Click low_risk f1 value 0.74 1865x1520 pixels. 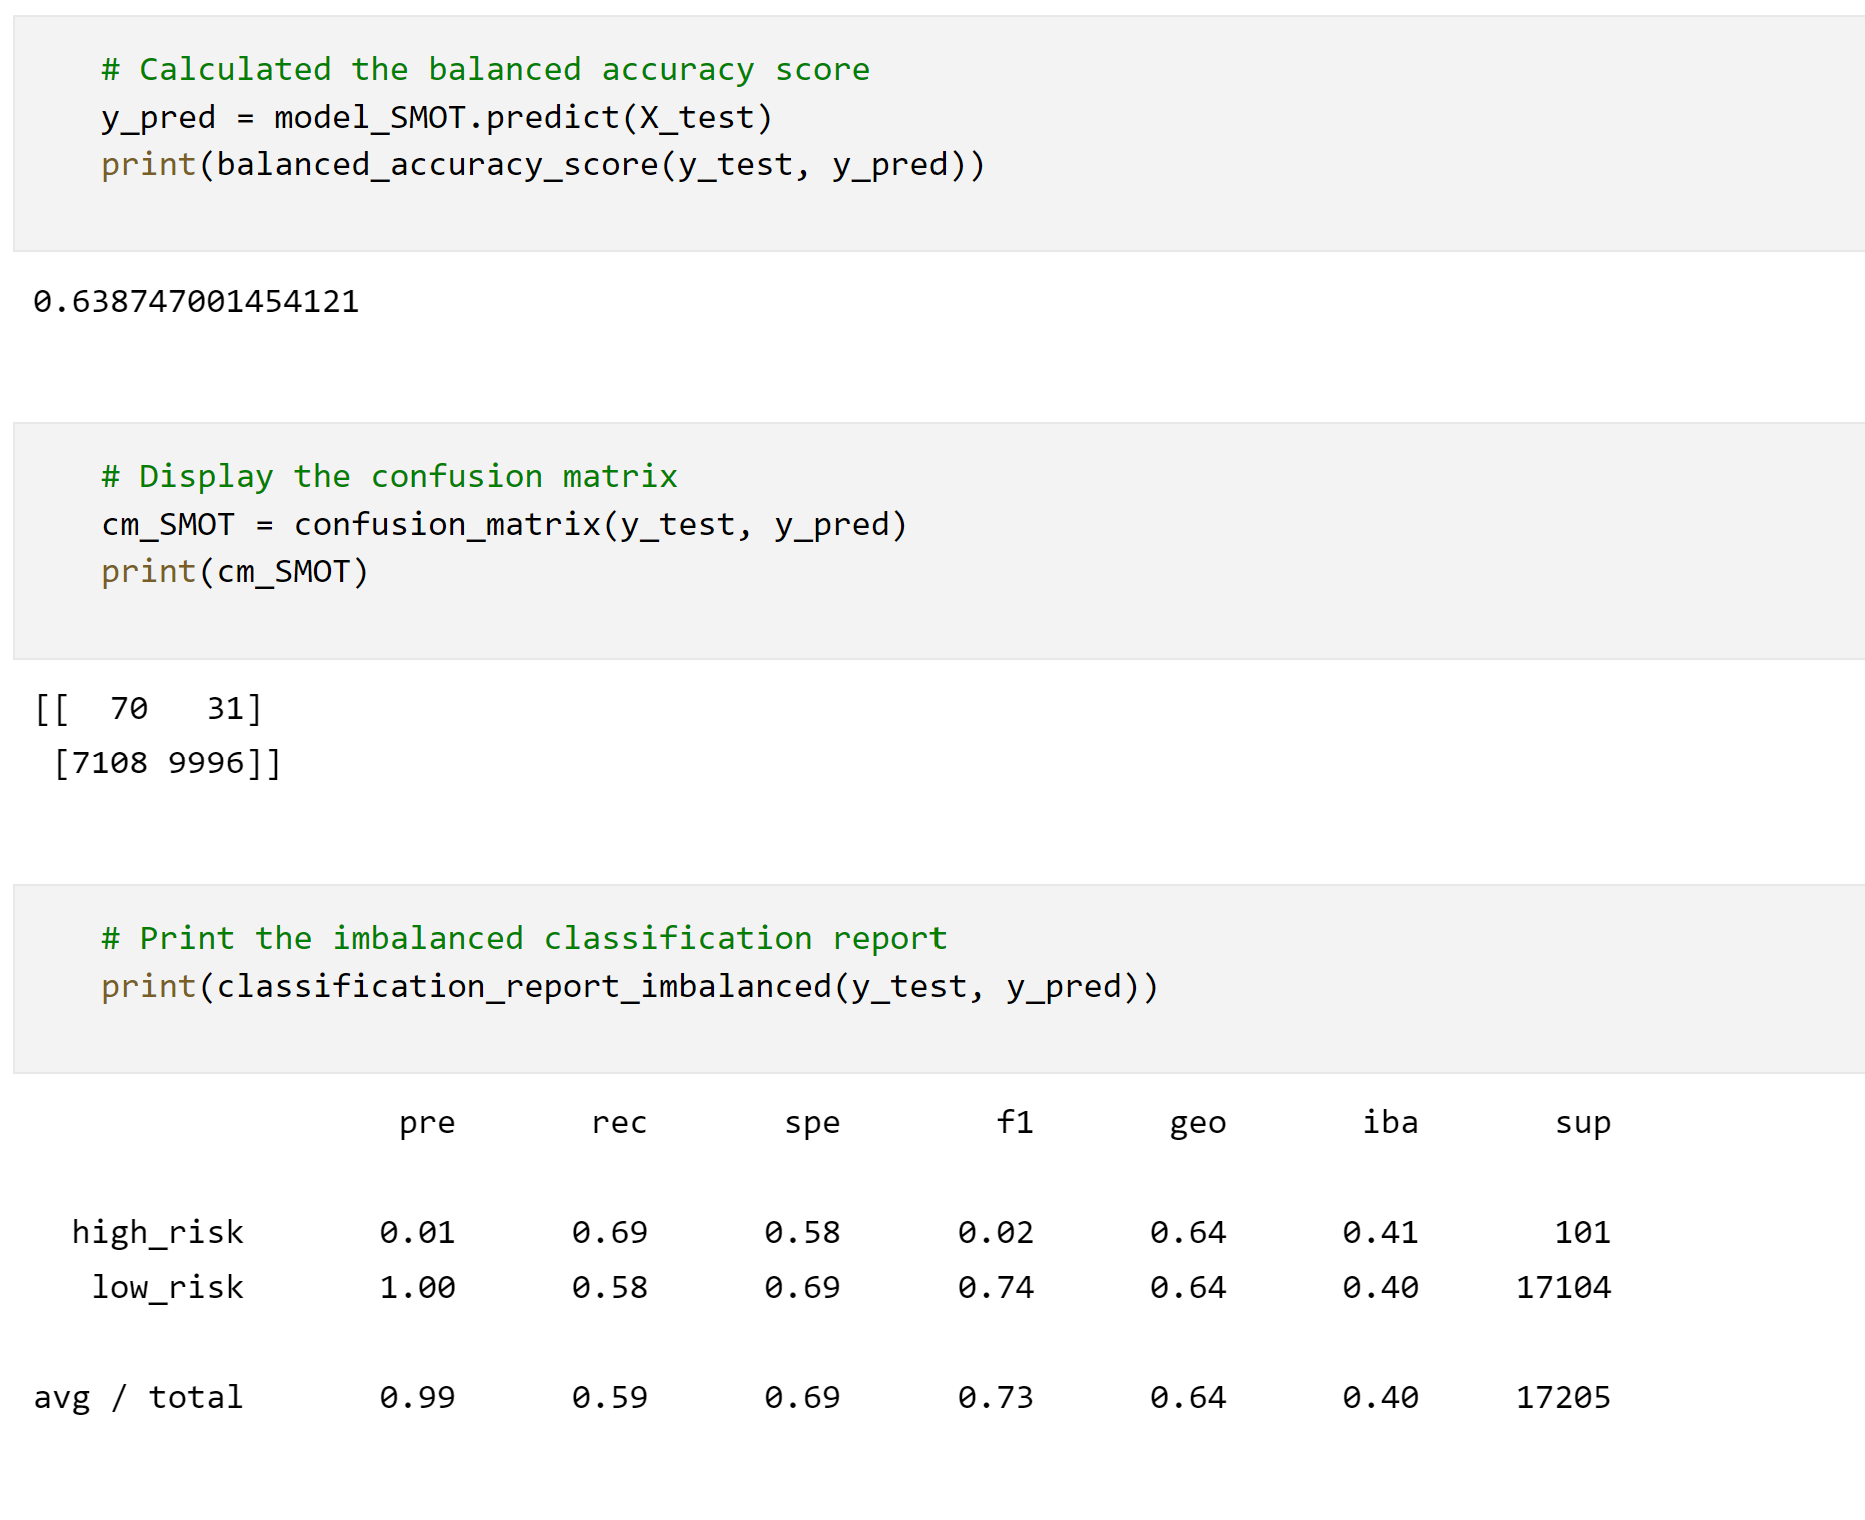[995, 1288]
